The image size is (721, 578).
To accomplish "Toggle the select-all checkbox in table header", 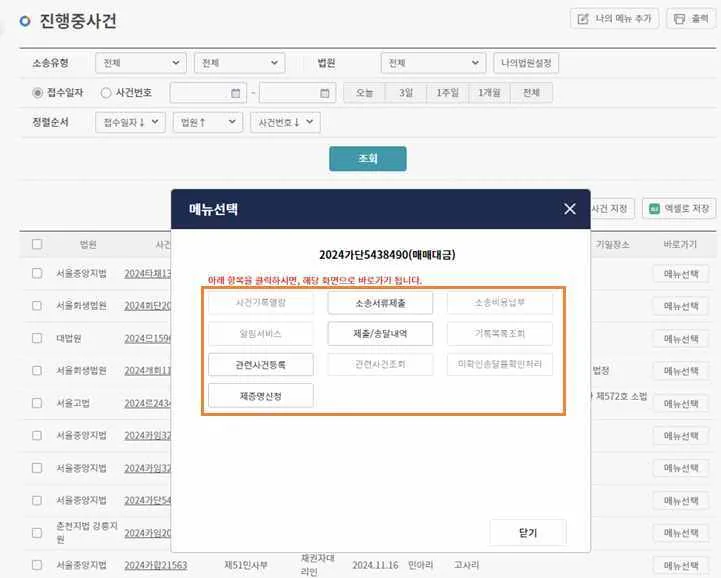I will [37, 244].
